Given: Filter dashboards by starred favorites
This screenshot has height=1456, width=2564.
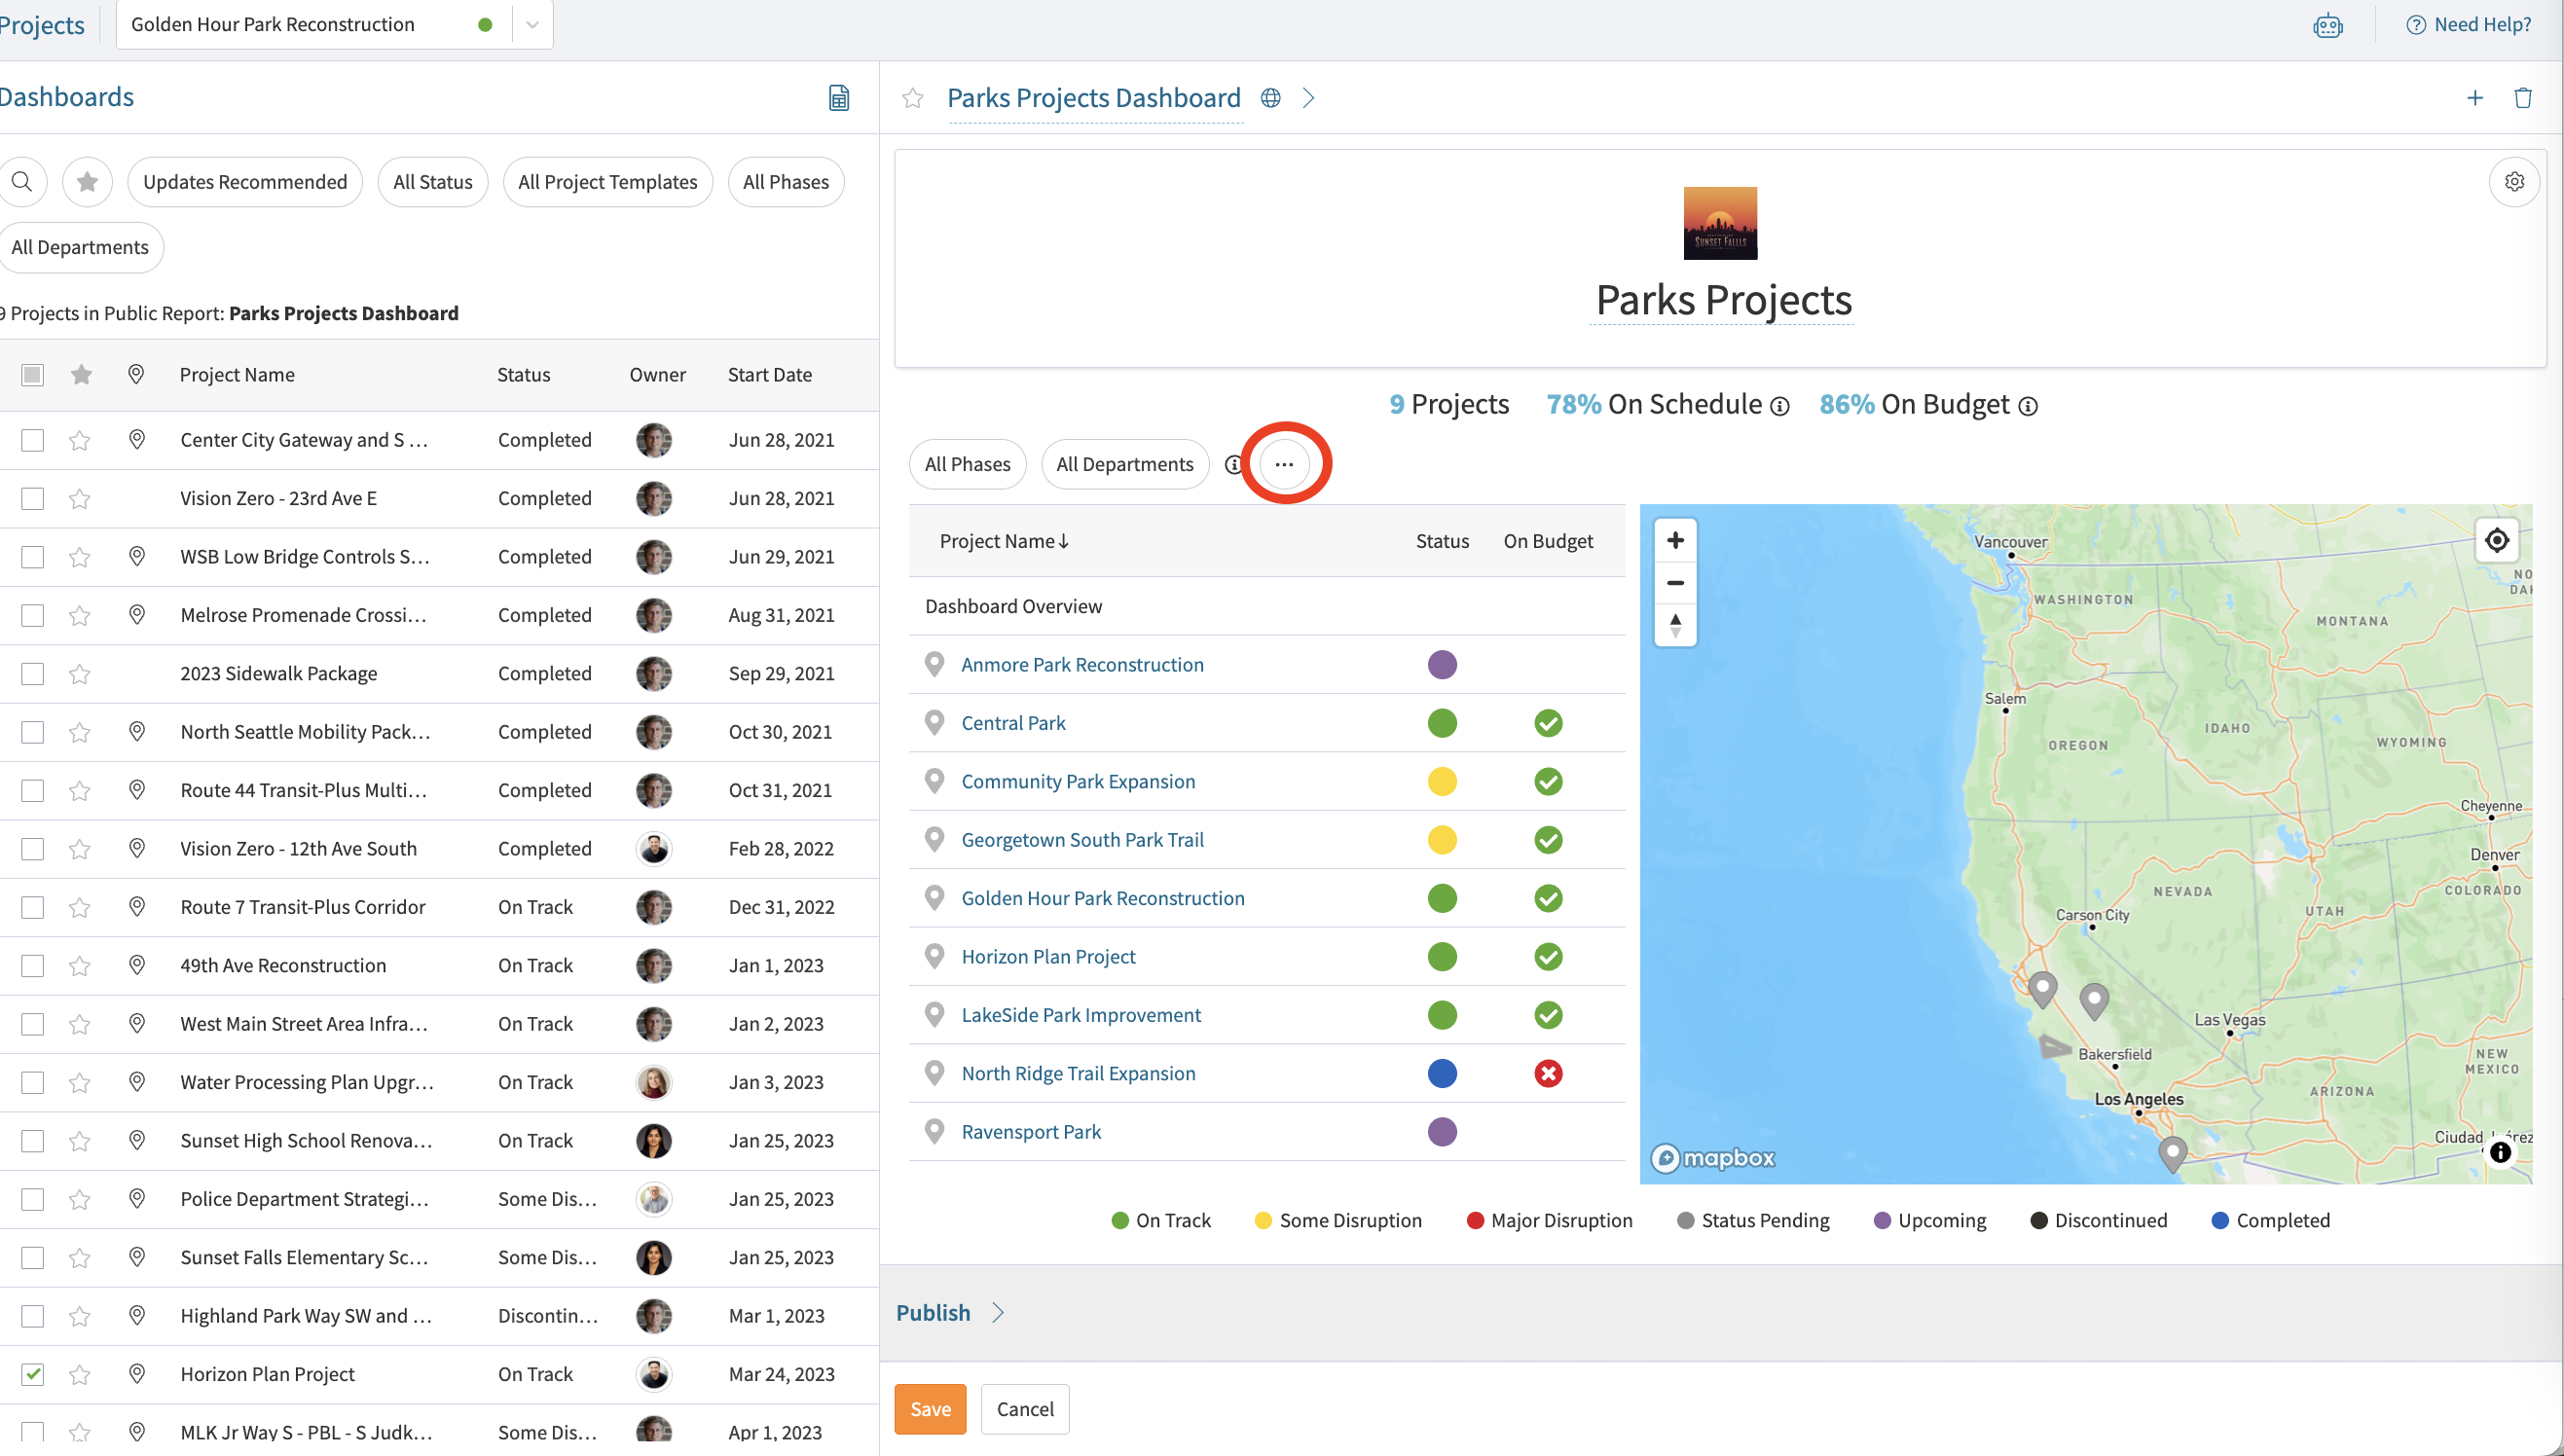Looking at the screenshot, I should tap(87, 181).
